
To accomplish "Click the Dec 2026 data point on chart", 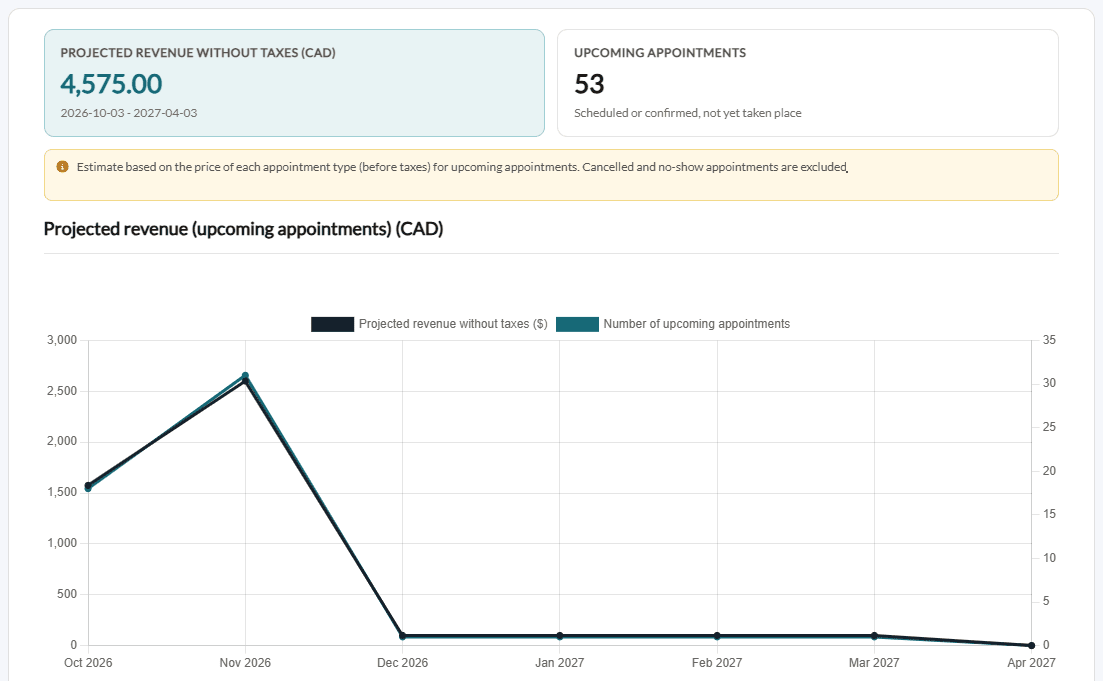I will [x=402, y=635].
